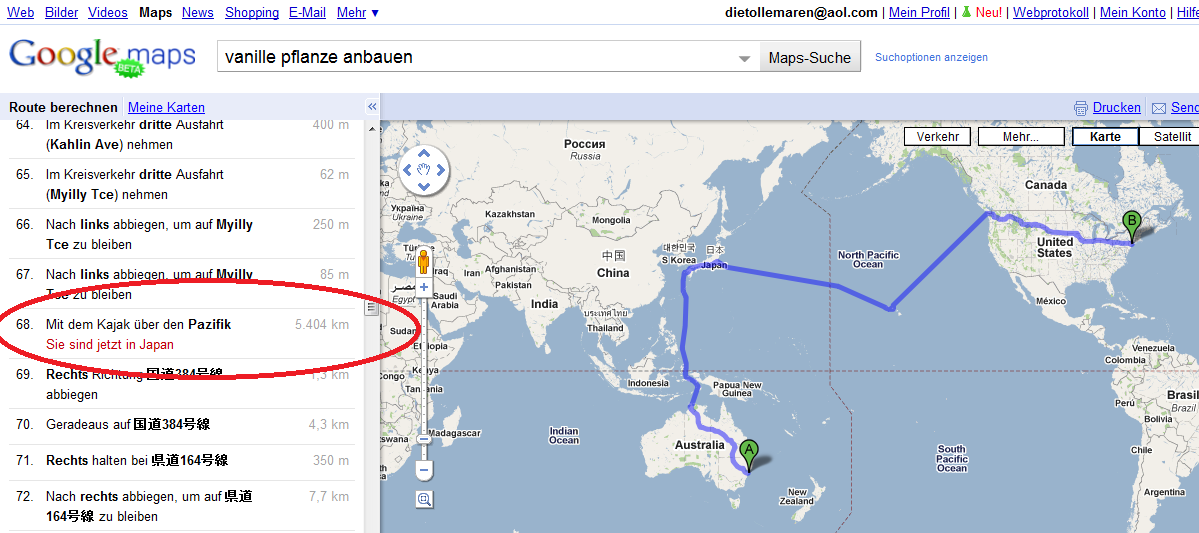Click the printer icon next to Drucken
Viewport: 1199px width, 533px height.
tap(1080, 108)
